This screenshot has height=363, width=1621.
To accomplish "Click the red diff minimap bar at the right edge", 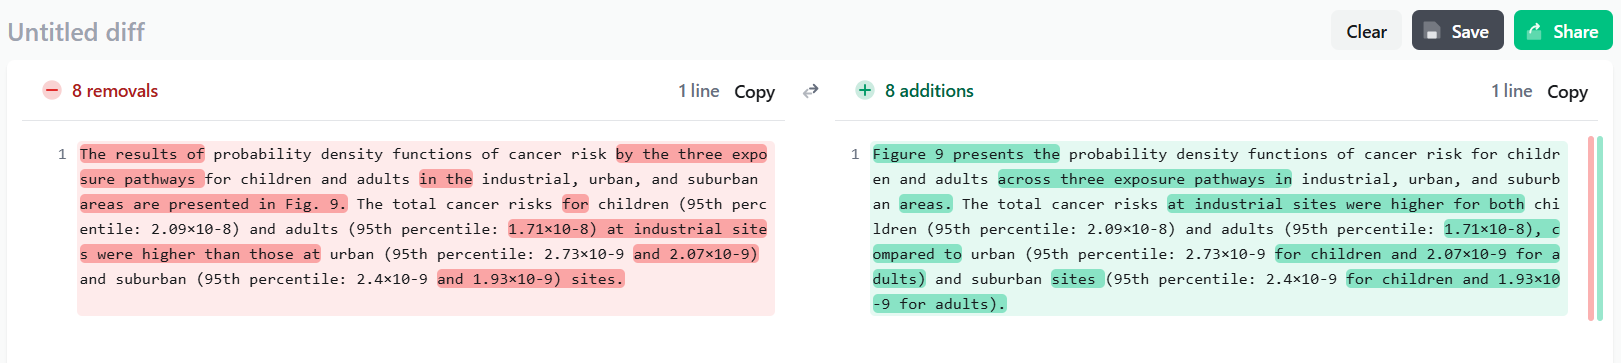I will pyautogui.click(x=1590, y=228).
